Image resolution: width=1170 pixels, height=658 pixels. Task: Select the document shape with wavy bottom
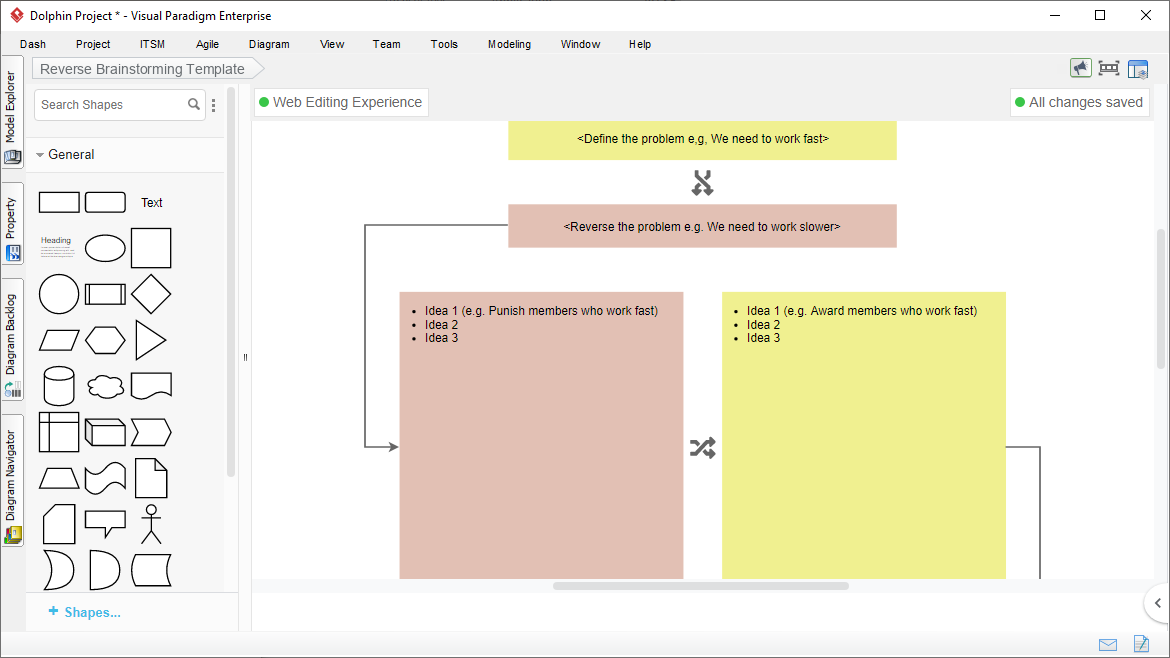point(151,386)
